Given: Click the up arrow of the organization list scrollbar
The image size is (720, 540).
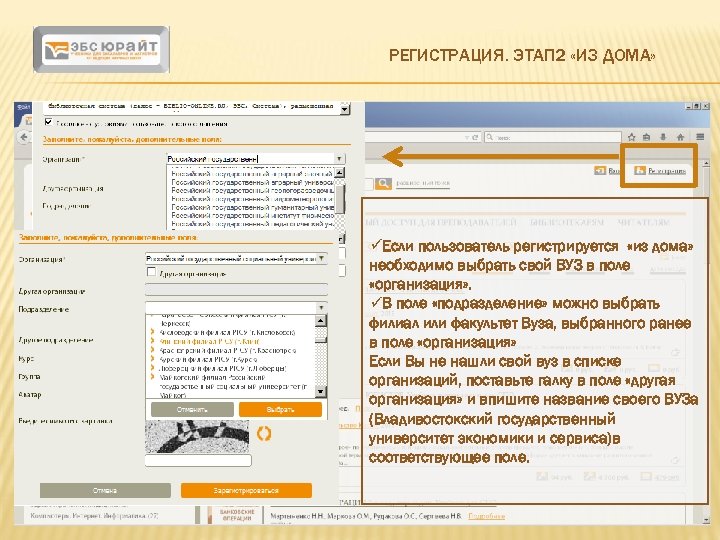Looking at the screenshot, I should tap(340, 173).
